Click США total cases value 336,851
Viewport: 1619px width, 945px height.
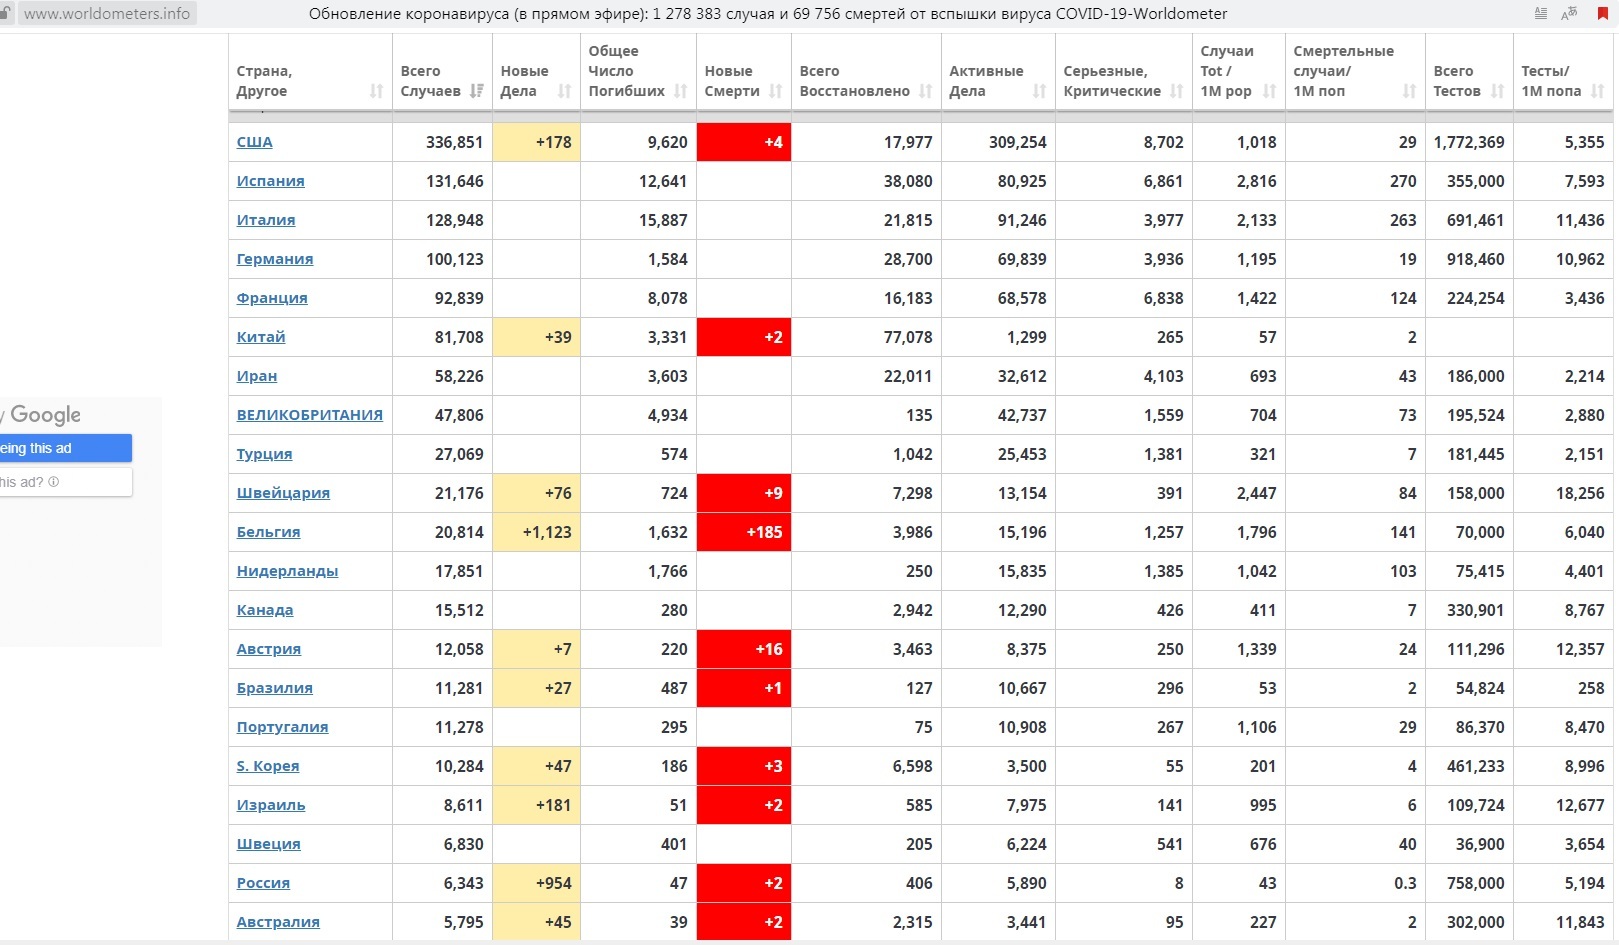pos(455,142)
